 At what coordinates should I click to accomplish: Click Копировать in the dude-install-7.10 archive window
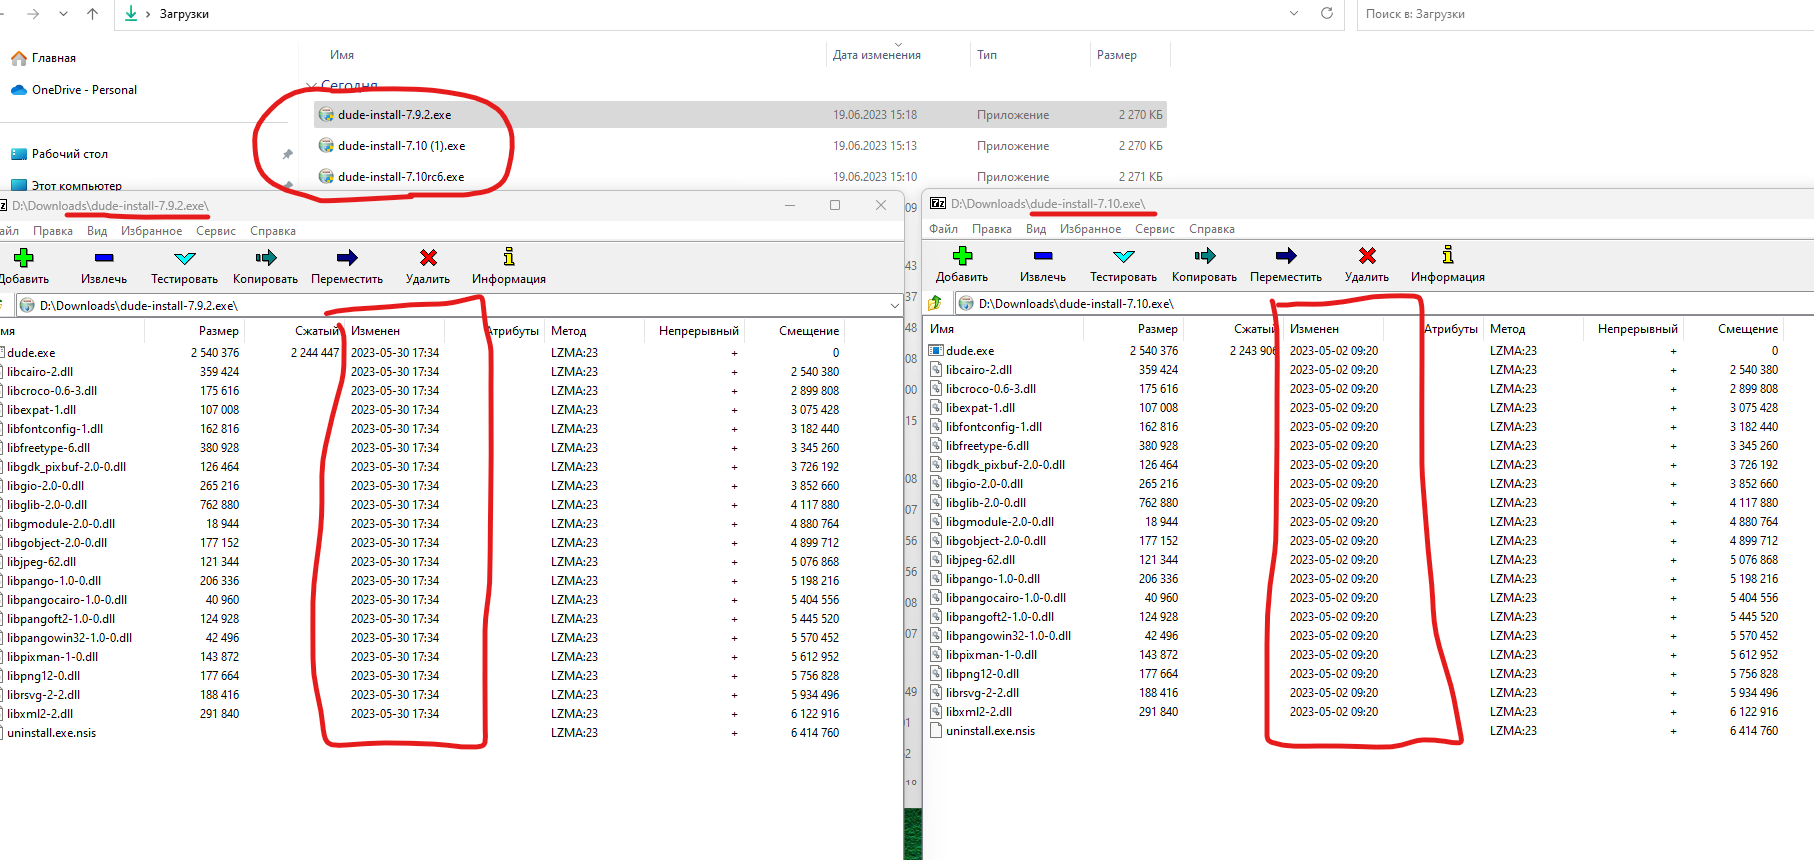(1204, 264)
